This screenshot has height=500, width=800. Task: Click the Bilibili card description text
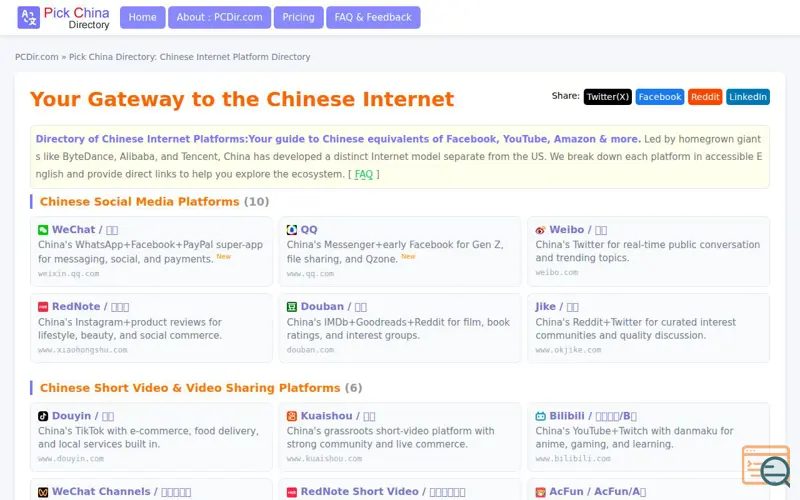pos(634,437)
